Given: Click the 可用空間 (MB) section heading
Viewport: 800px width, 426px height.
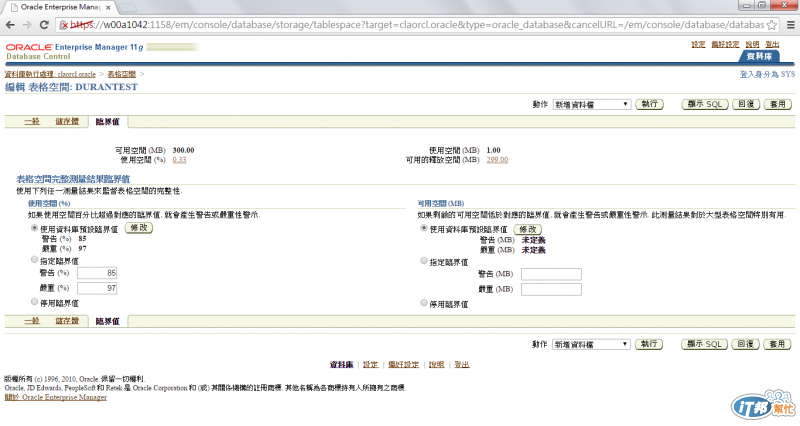Looking at the screenshot, I should tap(440, 203).
